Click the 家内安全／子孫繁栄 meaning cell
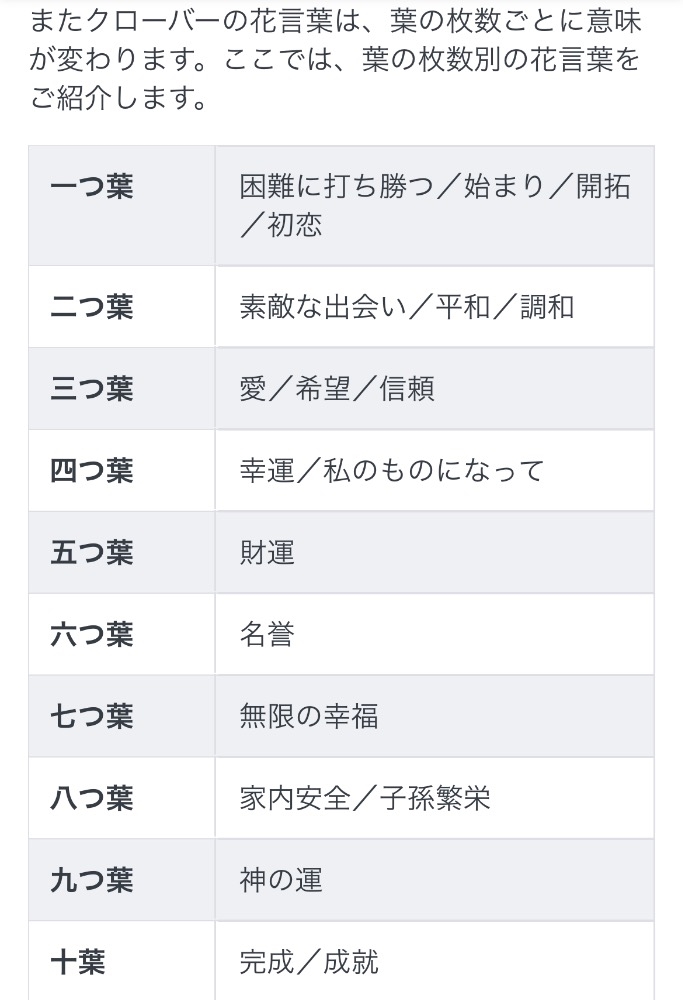The width and height of the screenshot is (683, 1000). click(434, 798)
